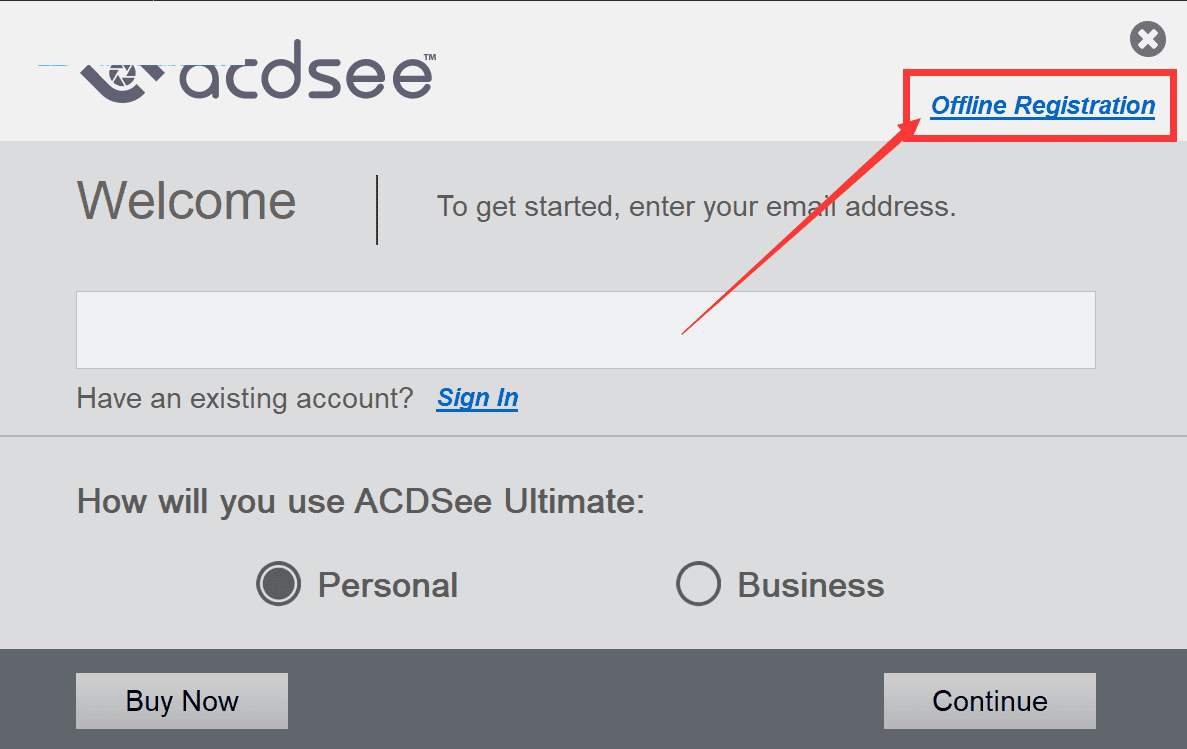Click the 'How will you use ACDSee Ultimate' heading
1187x749 pixels.
pyautogui.click(x=360, y=500)
